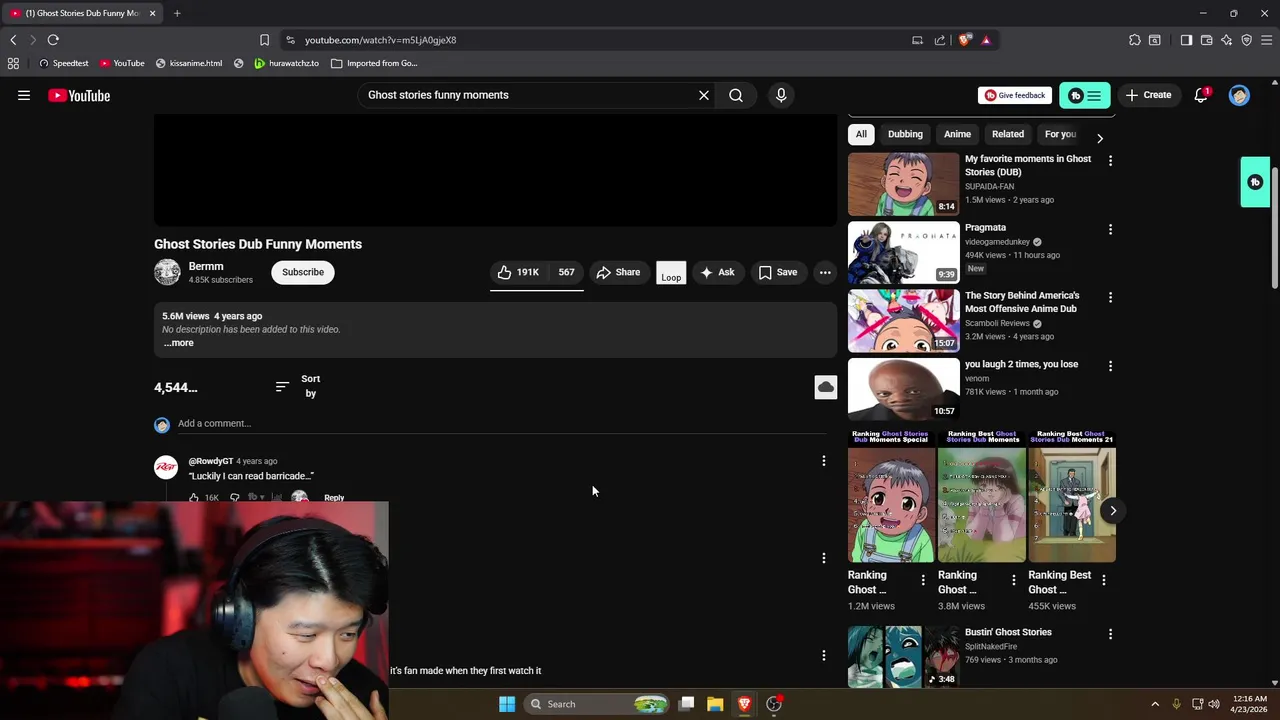Like the video with 191K likes
Screen dimensions: 1280x720
coord(518,272)
